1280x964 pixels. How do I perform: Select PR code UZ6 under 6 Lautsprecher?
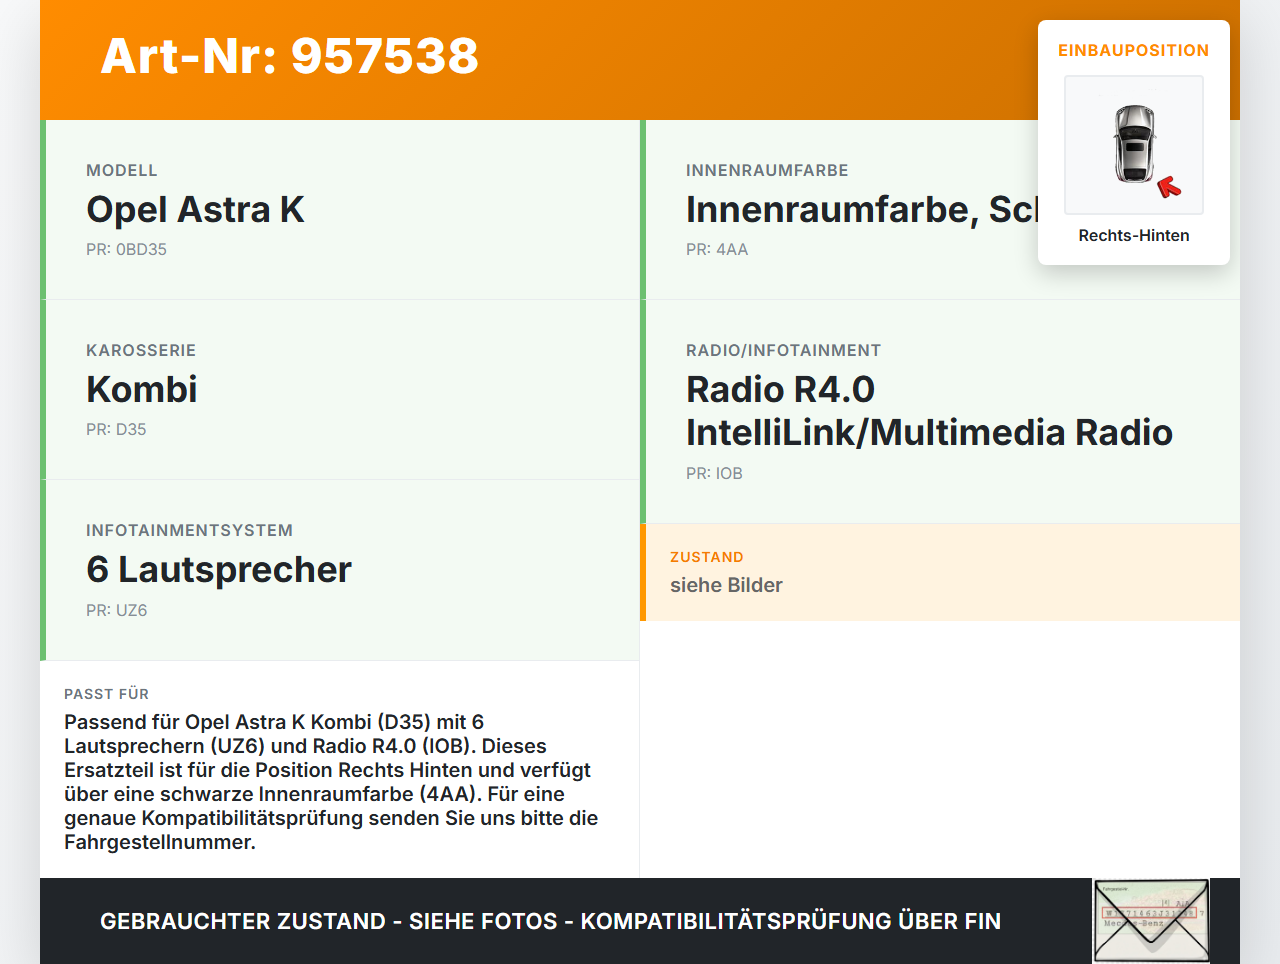(x=116, y=609)
